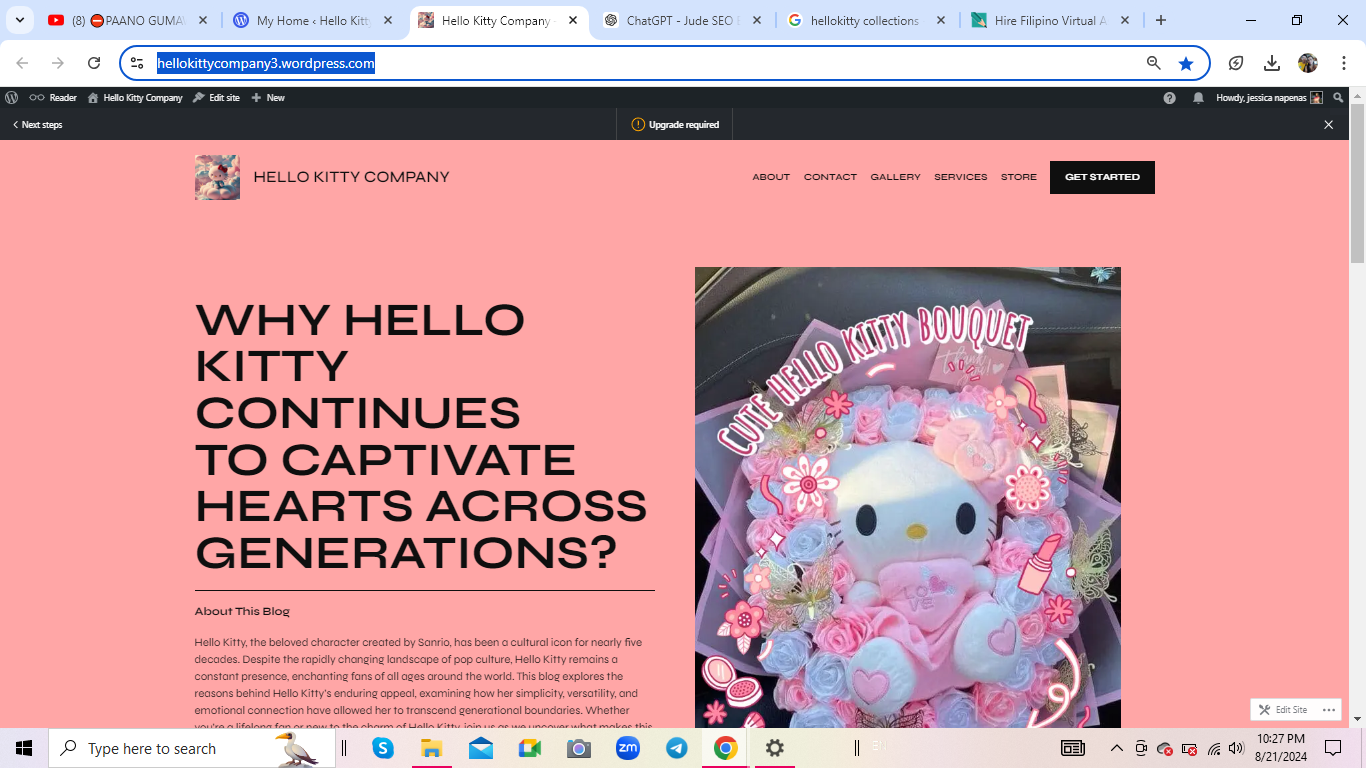Open the About page in site menu
The height and width of the screenshot is (768, 1366).
pos(771,177)
